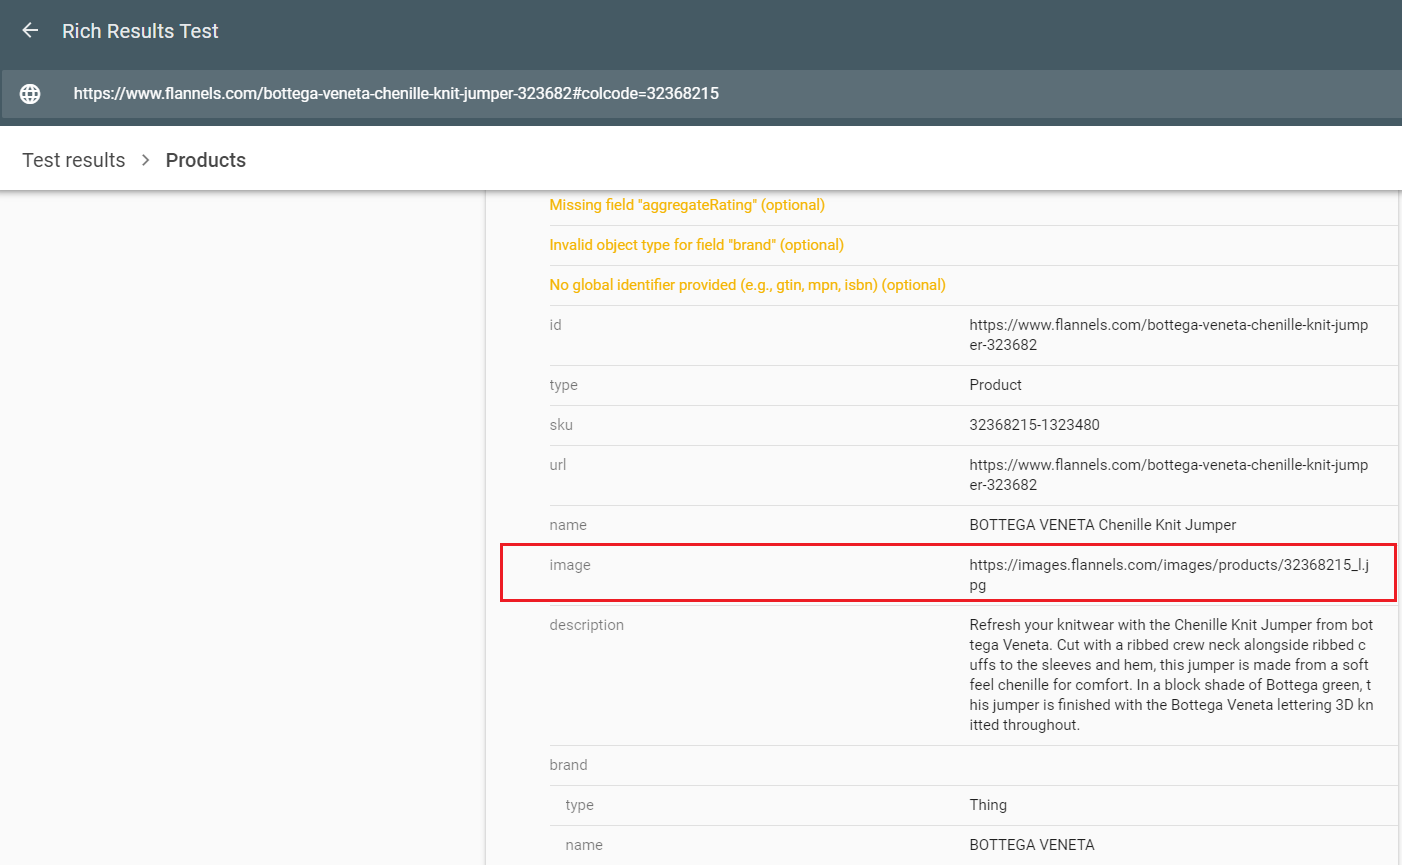Click the image field label
Viewport: 1402px width, 865px height.
click(x=570, y=565)
